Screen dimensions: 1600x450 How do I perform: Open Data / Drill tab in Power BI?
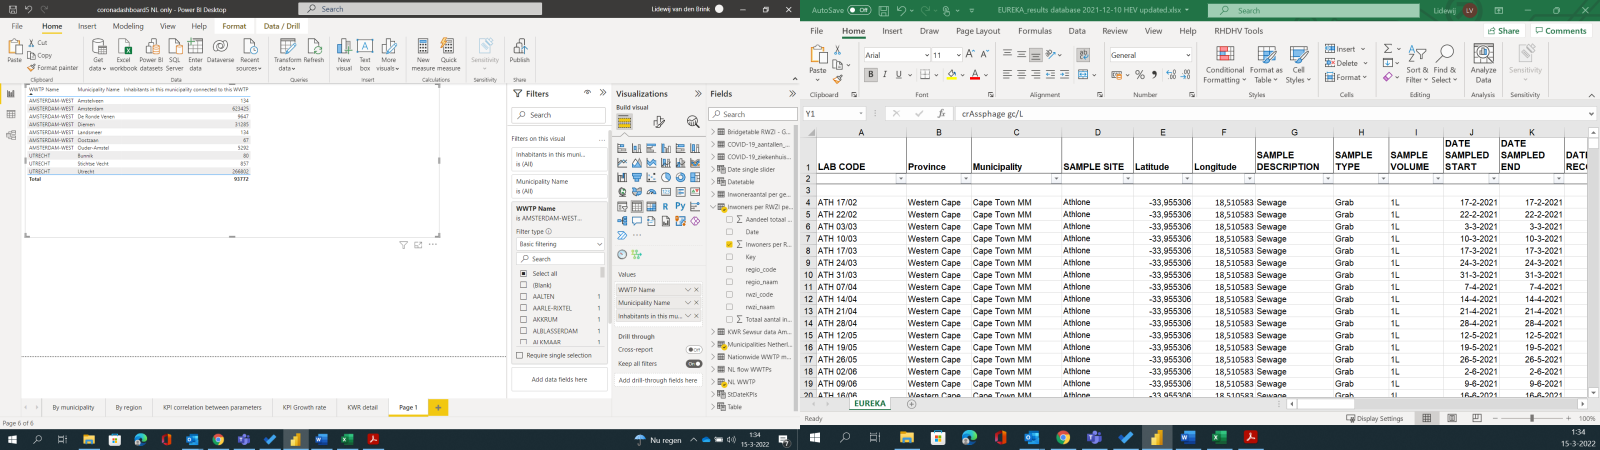click(x=281, y=26)
